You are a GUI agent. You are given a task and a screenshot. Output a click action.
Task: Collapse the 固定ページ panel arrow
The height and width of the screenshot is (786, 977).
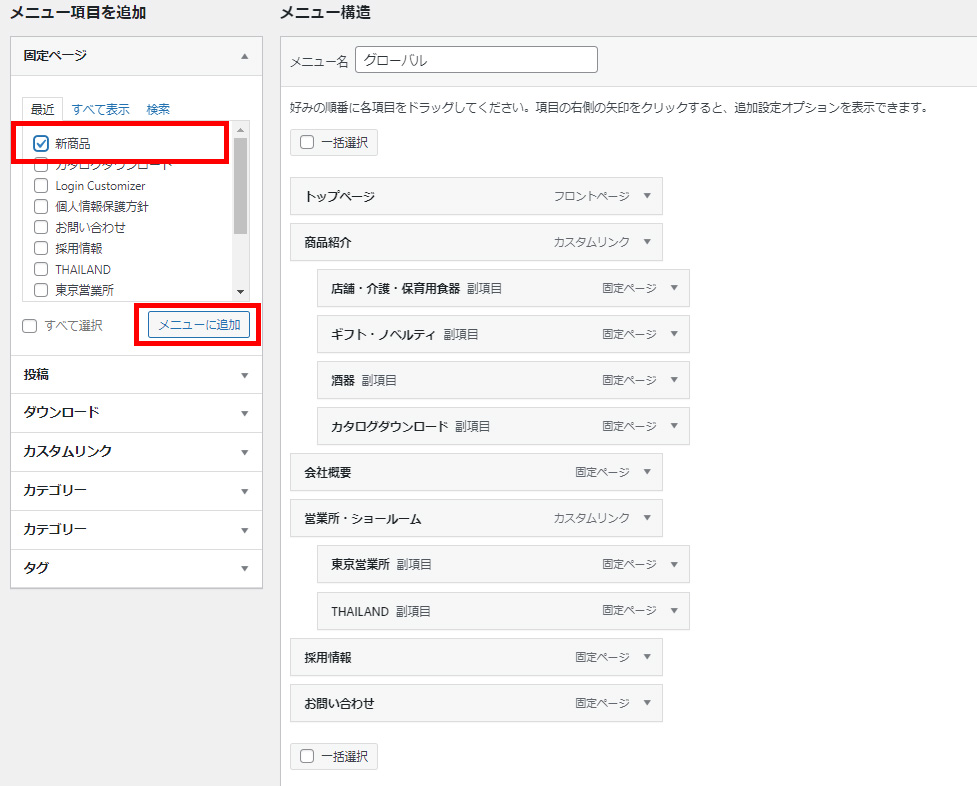point(244,57)
